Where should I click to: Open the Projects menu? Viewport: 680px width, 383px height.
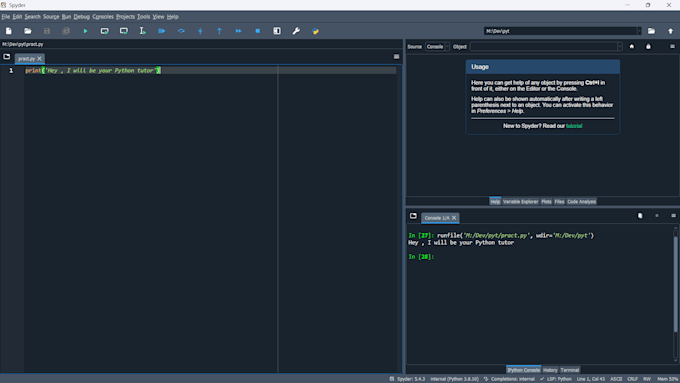(125, 16)
